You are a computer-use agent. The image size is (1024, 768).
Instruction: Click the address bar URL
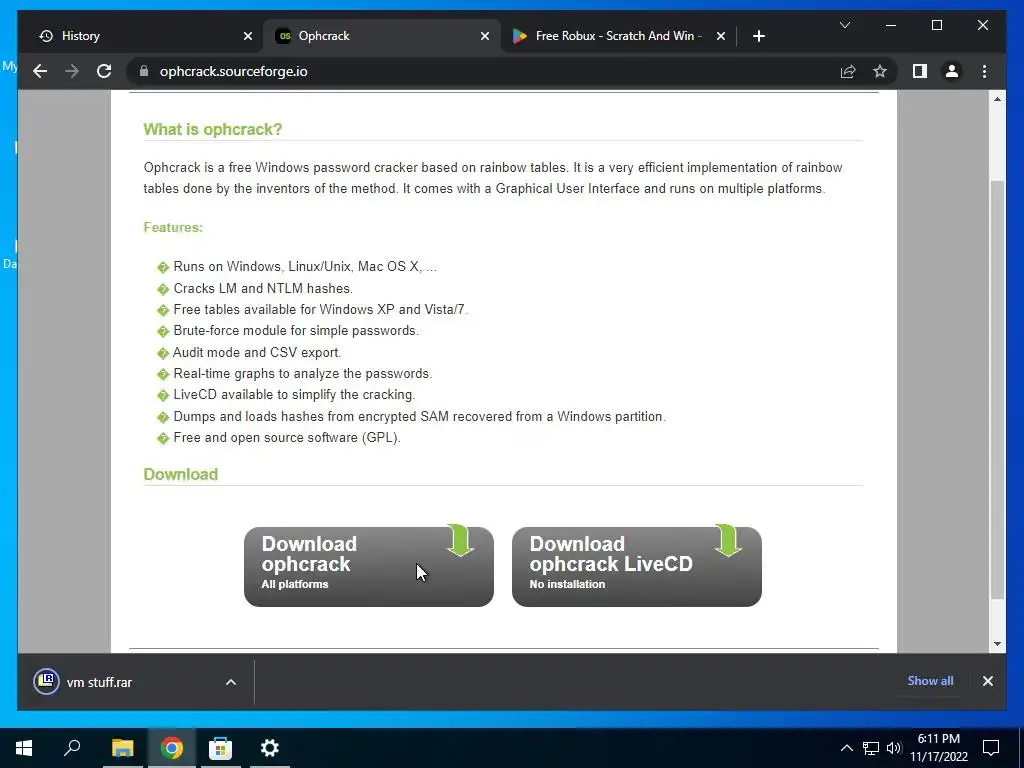[233, 71]
